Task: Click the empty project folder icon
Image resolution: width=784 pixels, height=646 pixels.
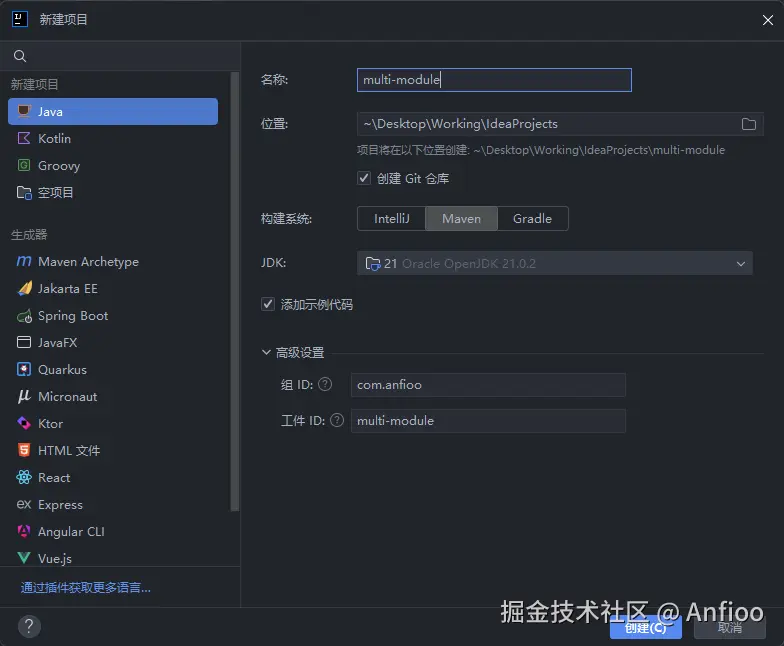Action: point(24,192)
